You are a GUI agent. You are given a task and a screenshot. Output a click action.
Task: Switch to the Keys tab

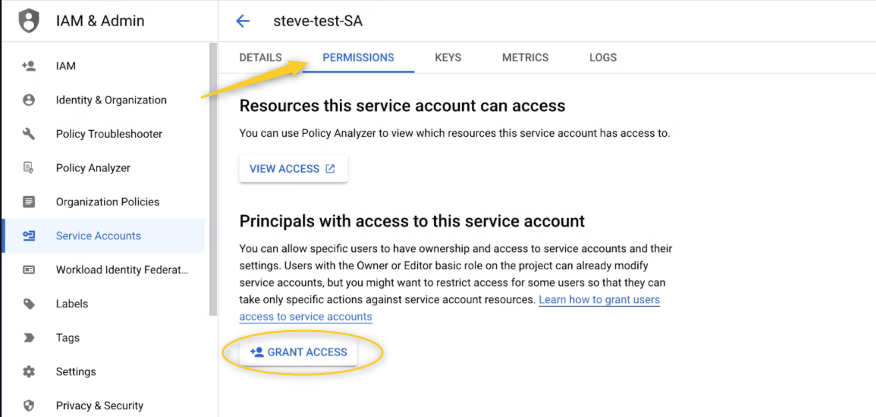point(448,58)
